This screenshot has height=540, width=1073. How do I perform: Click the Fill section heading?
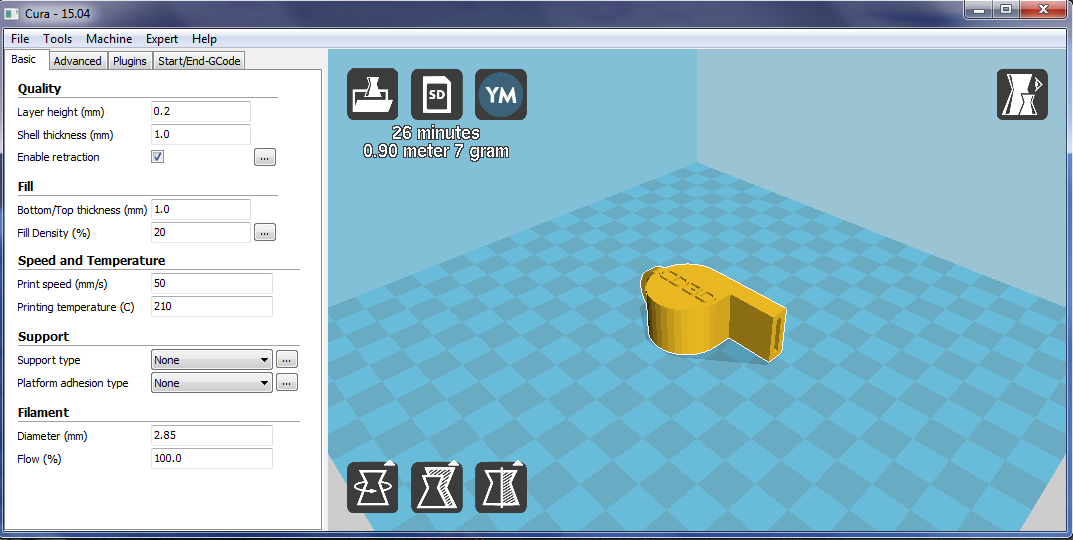click(x=25, y=186)
